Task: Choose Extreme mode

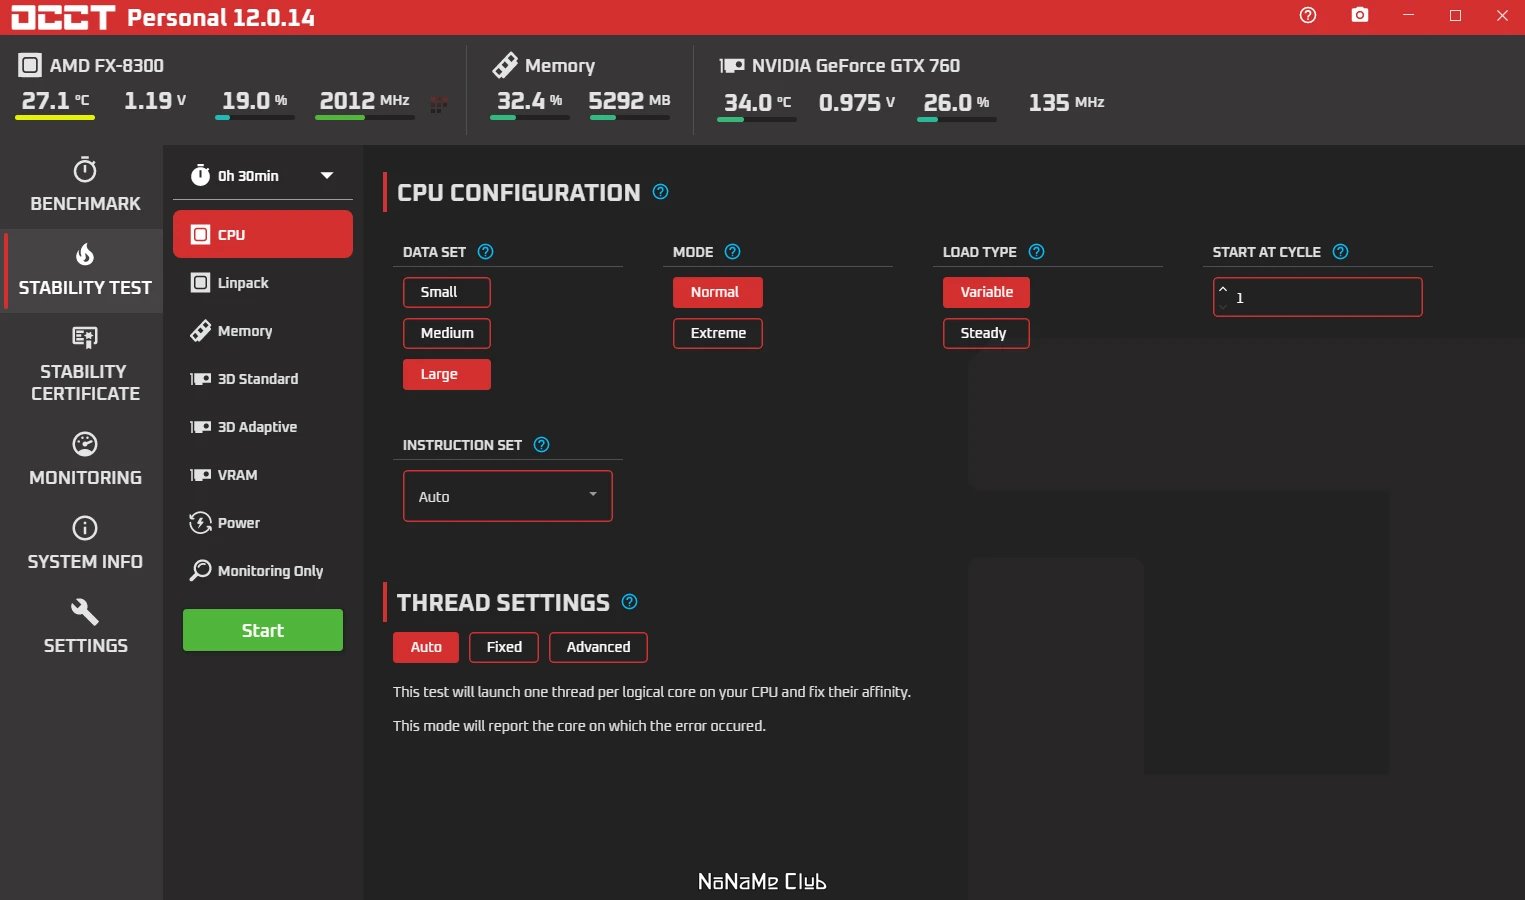Action: (718, 333)
